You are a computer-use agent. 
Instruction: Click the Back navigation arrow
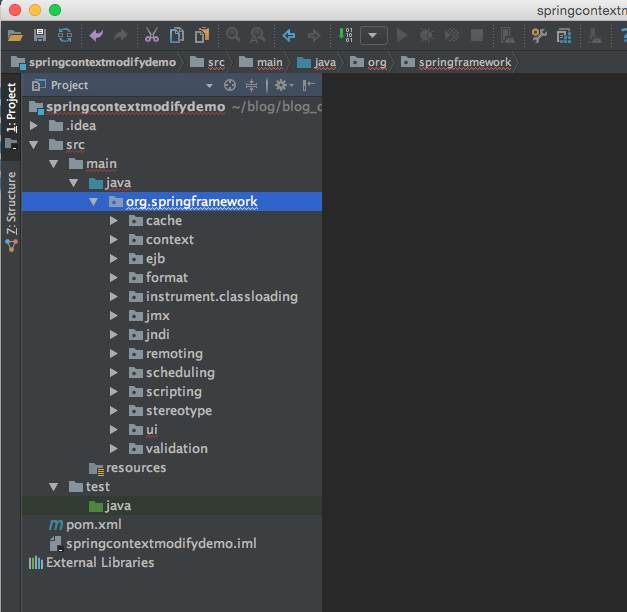pos(289,35)
